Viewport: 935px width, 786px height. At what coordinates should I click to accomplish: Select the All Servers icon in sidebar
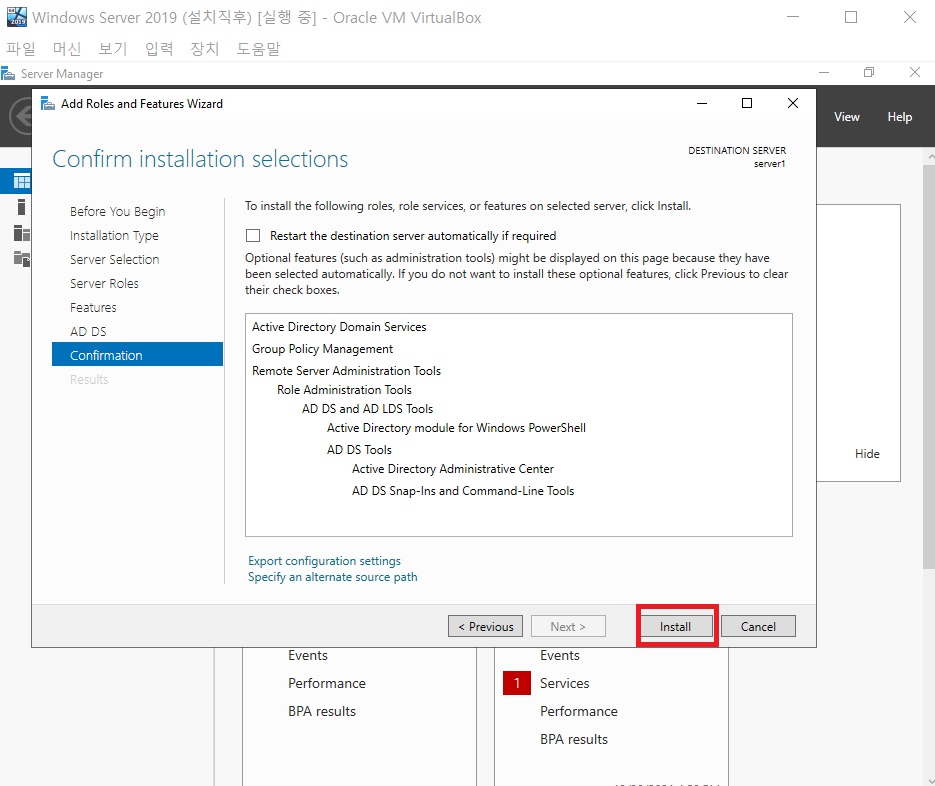[21, 233]
